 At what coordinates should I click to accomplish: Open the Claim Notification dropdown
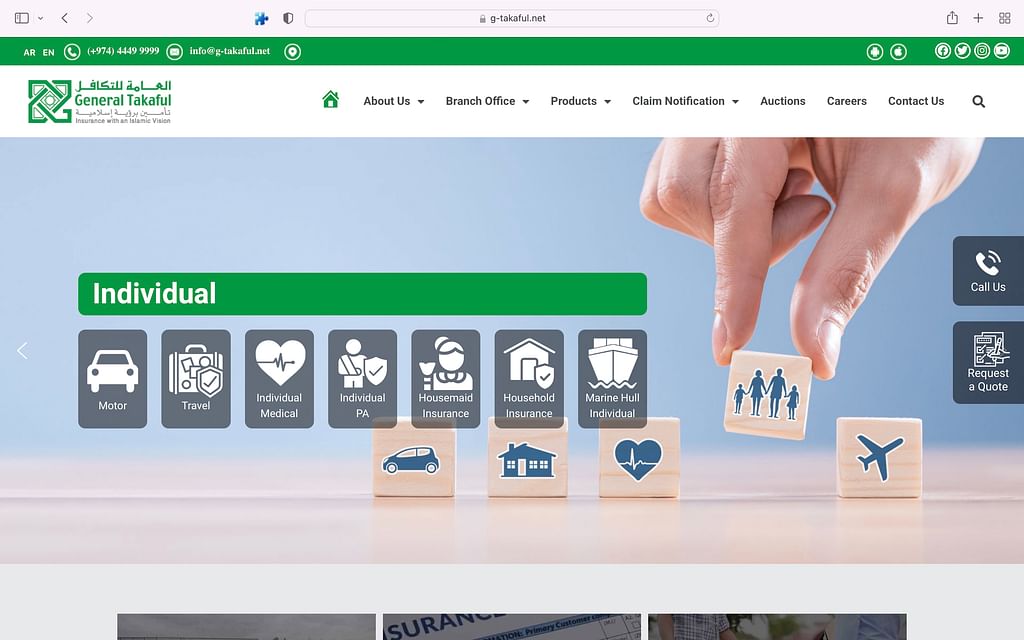click(685, 101)
